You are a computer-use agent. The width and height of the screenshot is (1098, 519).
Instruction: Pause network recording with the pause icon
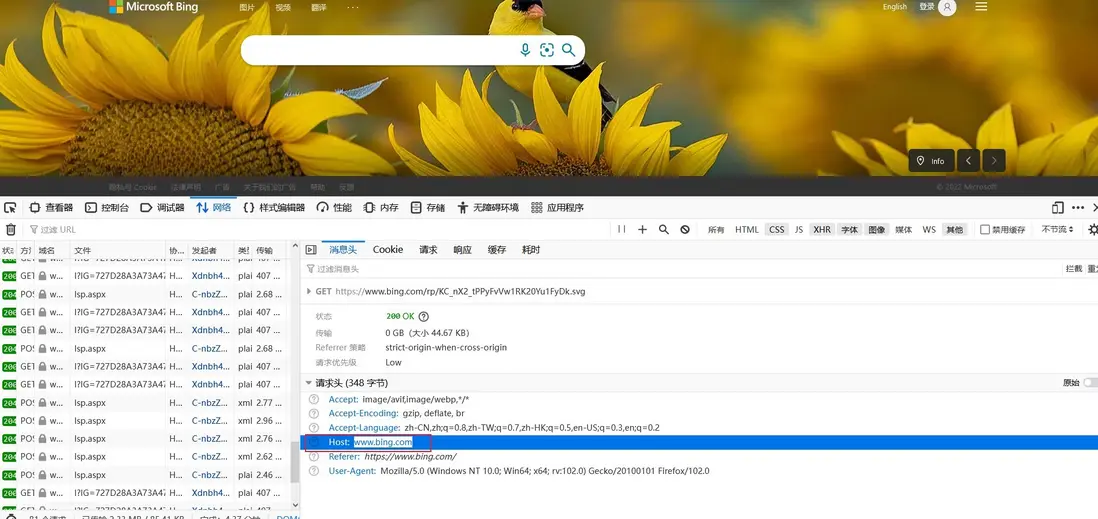[621, 229]
